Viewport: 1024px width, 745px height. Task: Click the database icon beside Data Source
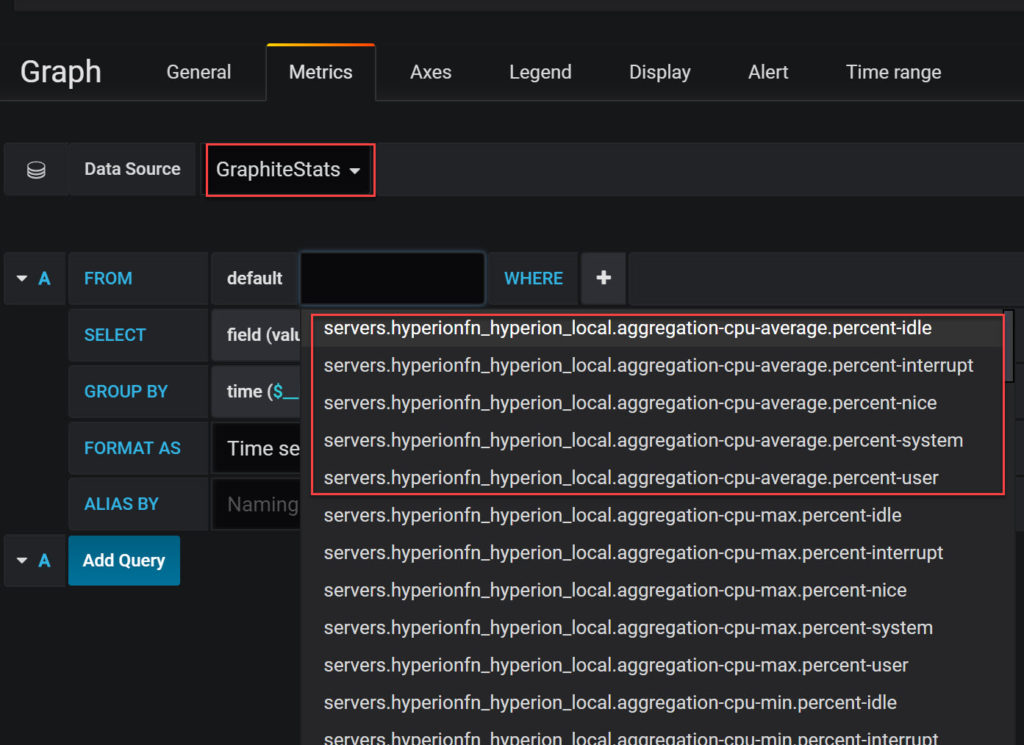pyautogui.click(x=36, y=170)
